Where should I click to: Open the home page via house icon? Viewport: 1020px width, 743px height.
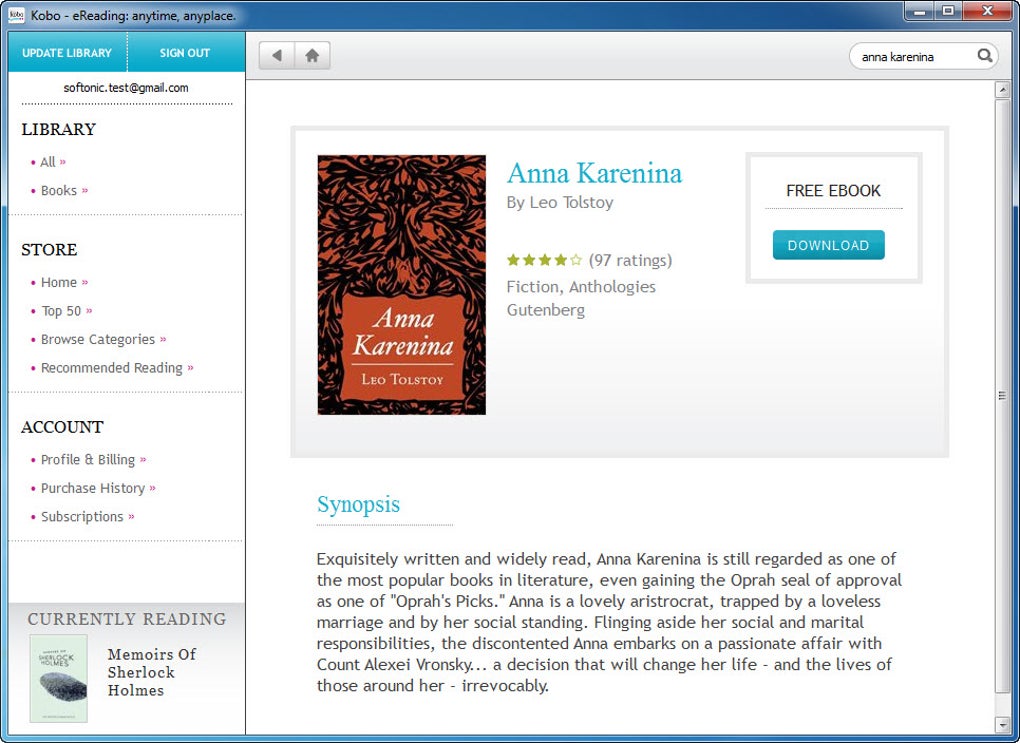[312, 55]
